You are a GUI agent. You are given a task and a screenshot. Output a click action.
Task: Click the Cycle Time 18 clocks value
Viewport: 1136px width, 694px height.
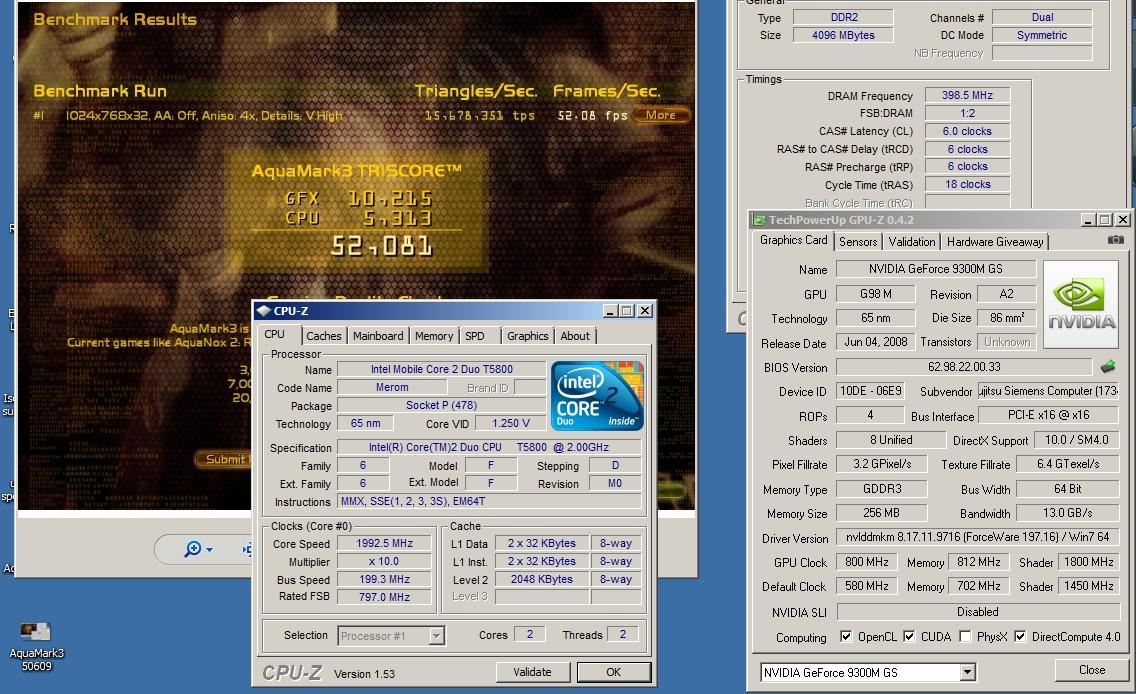[967, 184]
